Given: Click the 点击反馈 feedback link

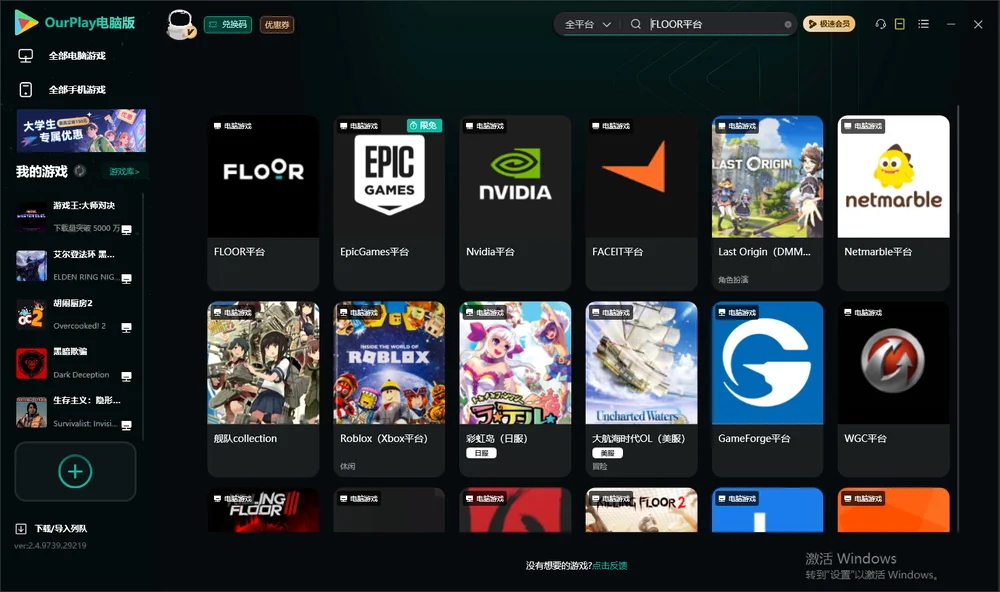Looking at the screenshot, I should click(x=610, y=566).
